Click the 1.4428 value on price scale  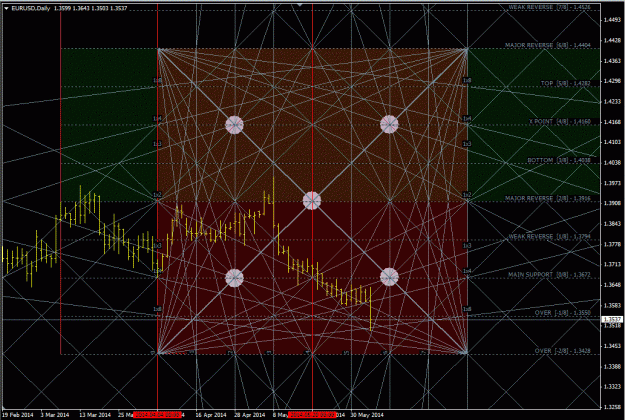pos(612,40)
